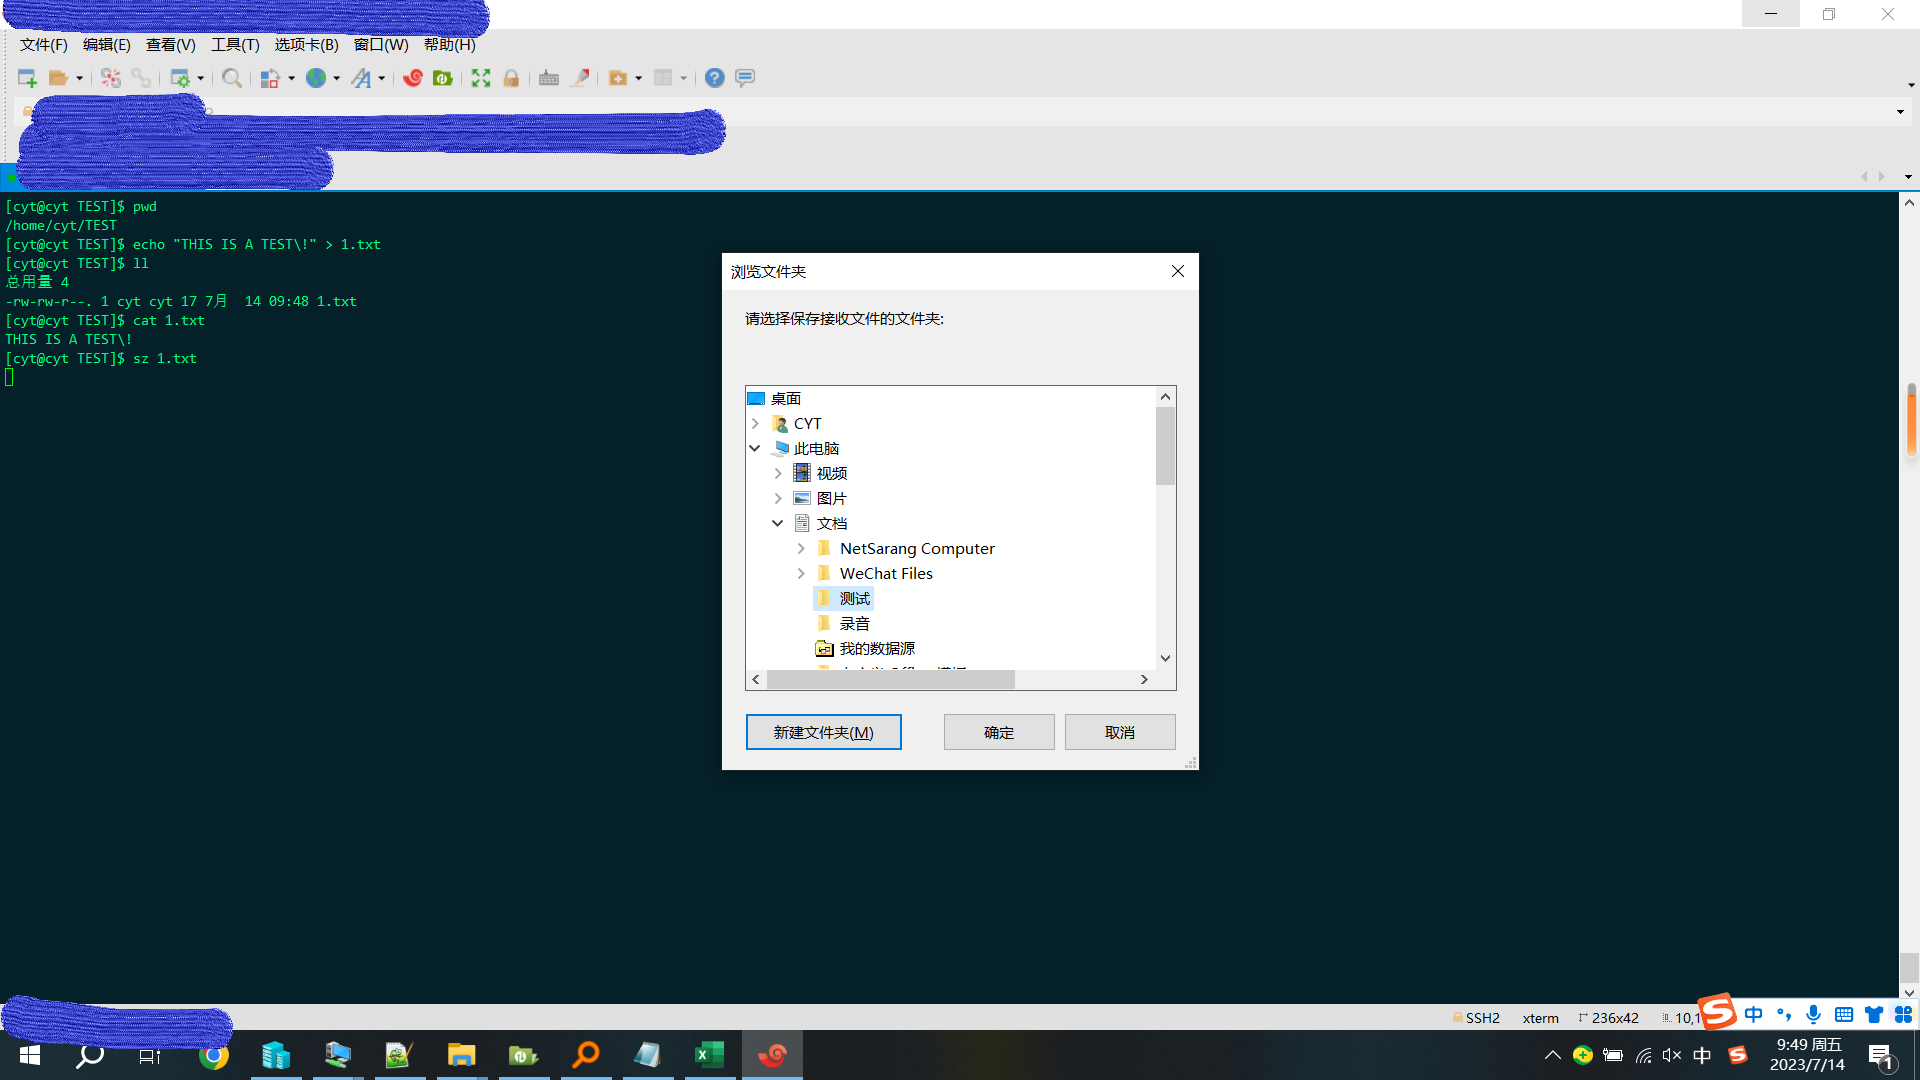This screenshot has width=1920, height=1080.
Task: Click the chat feedback toolbar icon
Action: [x=745, y=78]
